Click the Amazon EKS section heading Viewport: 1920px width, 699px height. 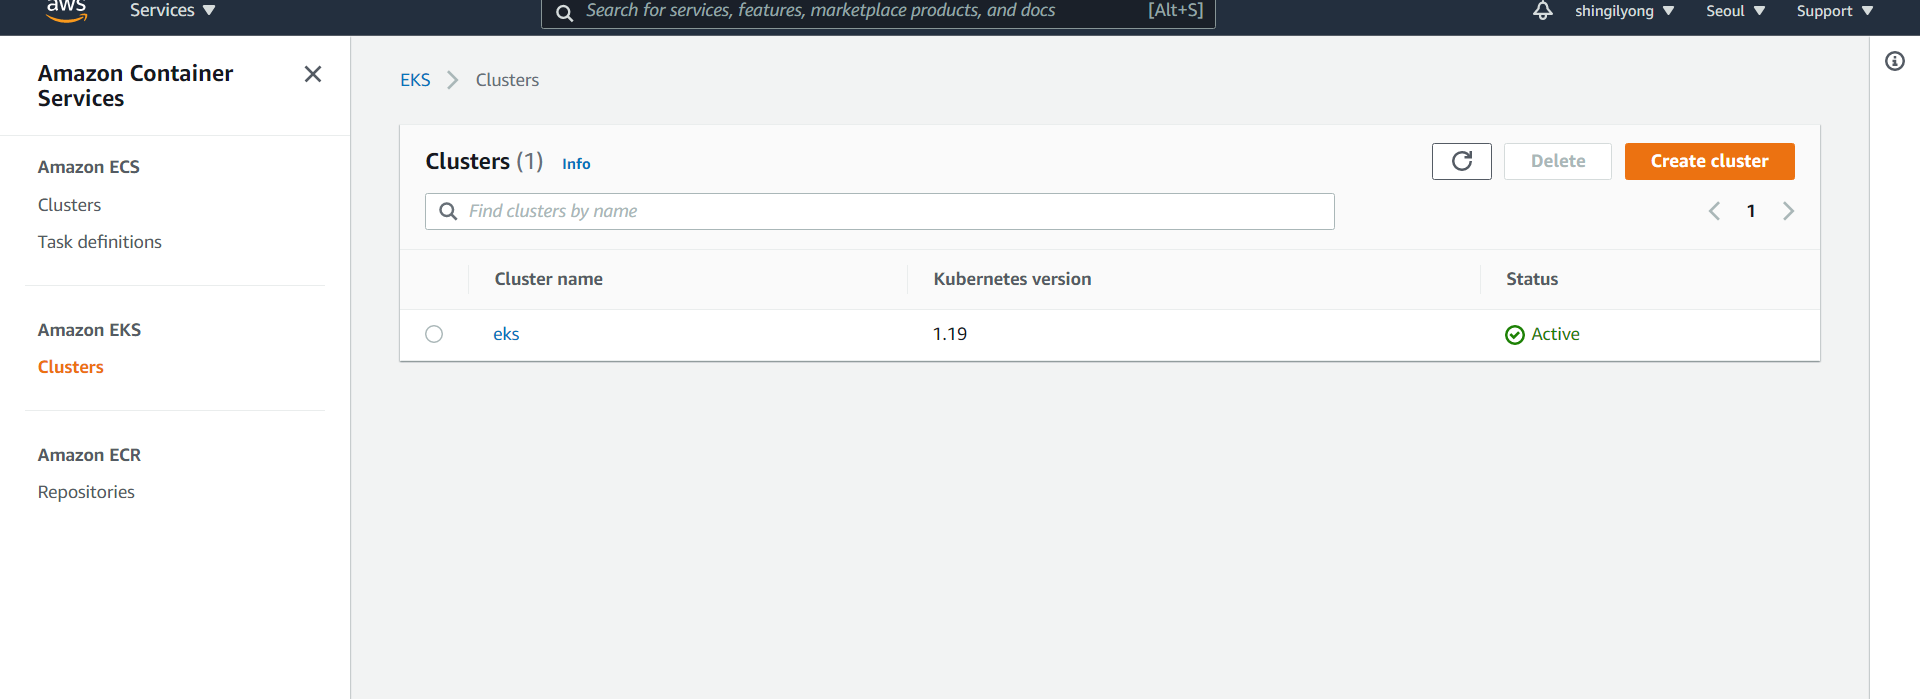point(89,330)
